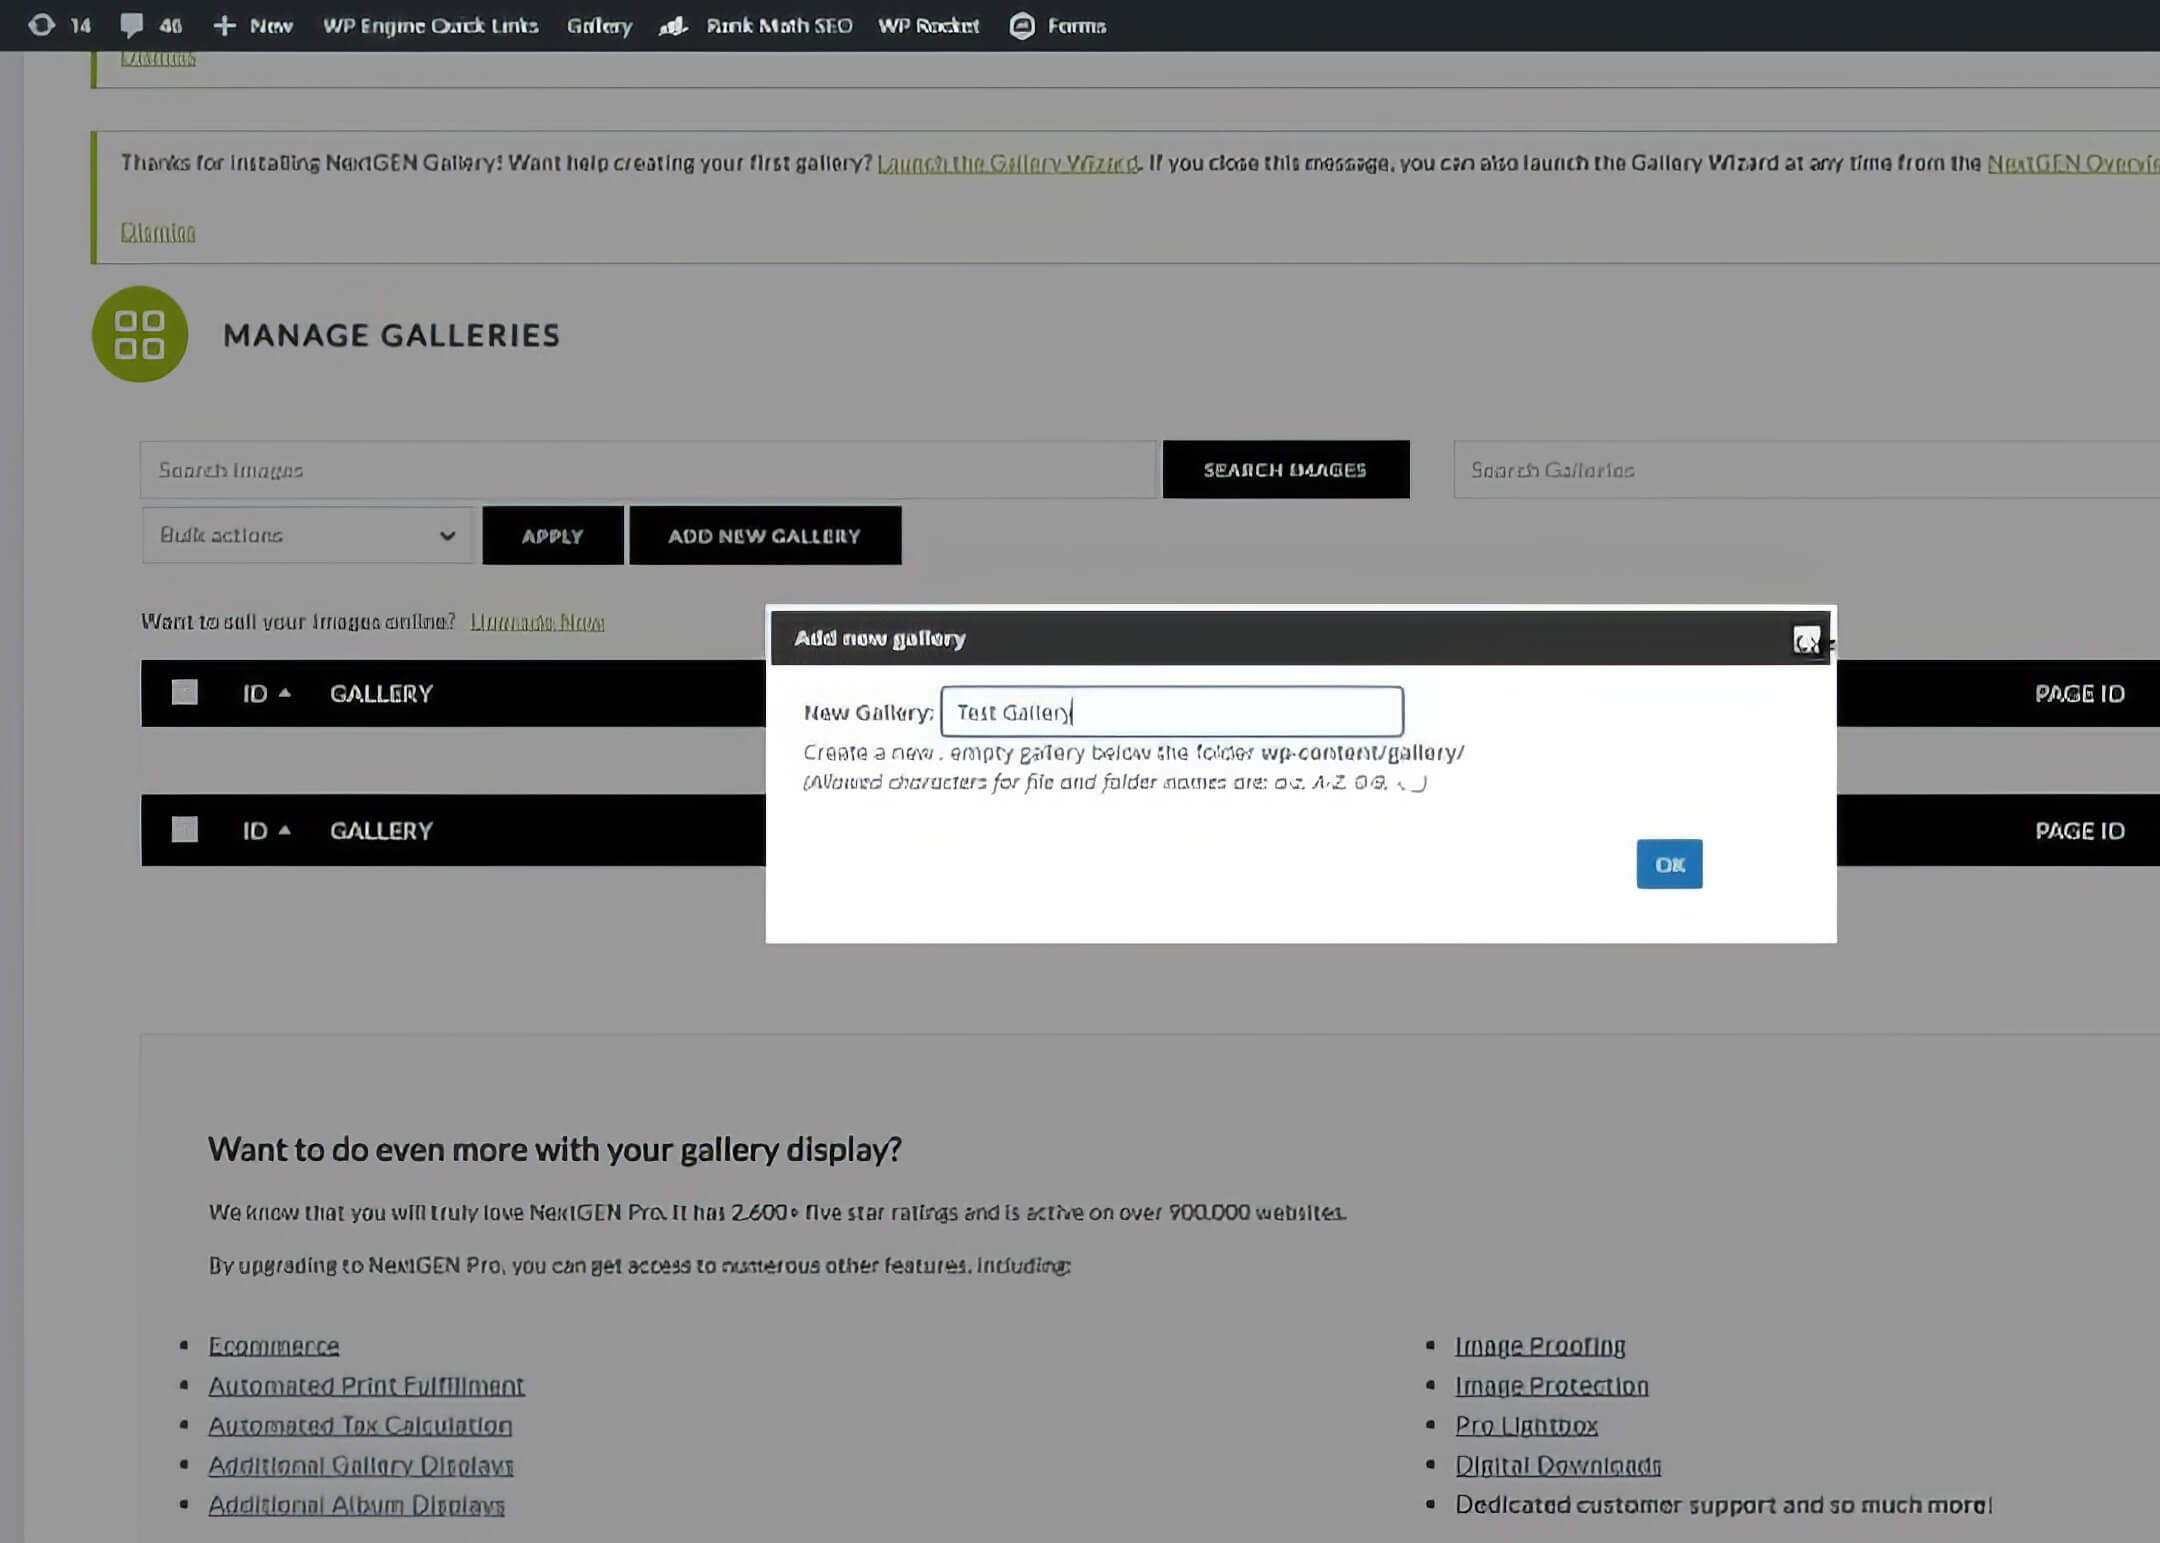
Task: Select all checkbox in top table header
Action: 185,692
